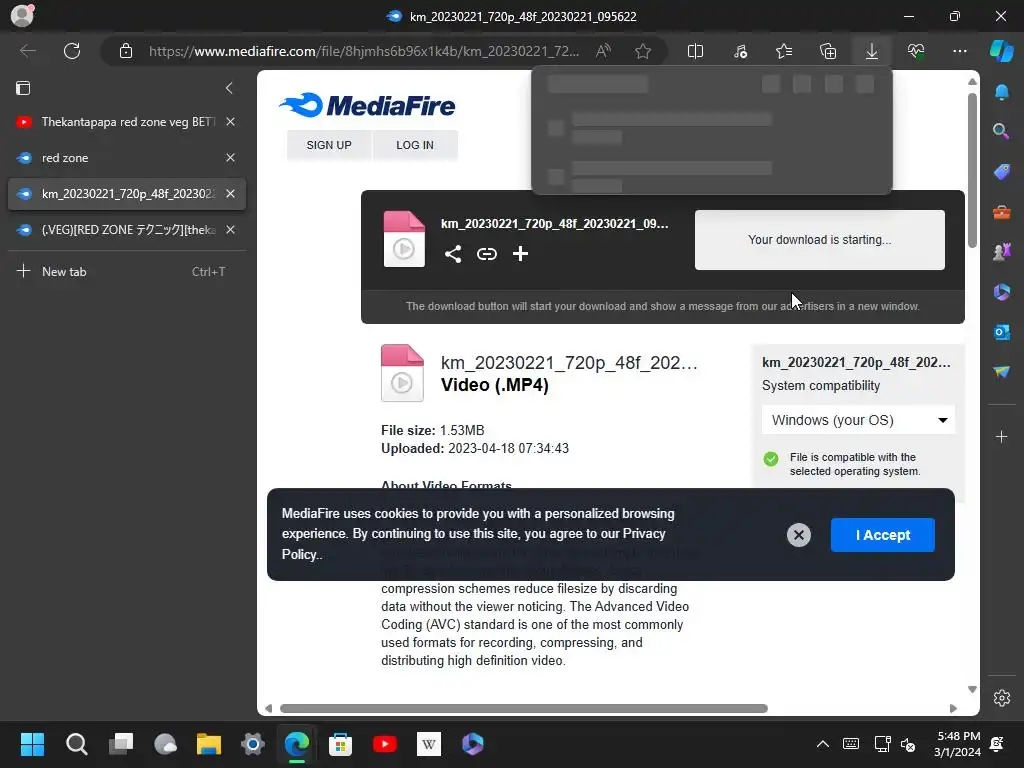Dismiss the cookie notice with X

799,535
